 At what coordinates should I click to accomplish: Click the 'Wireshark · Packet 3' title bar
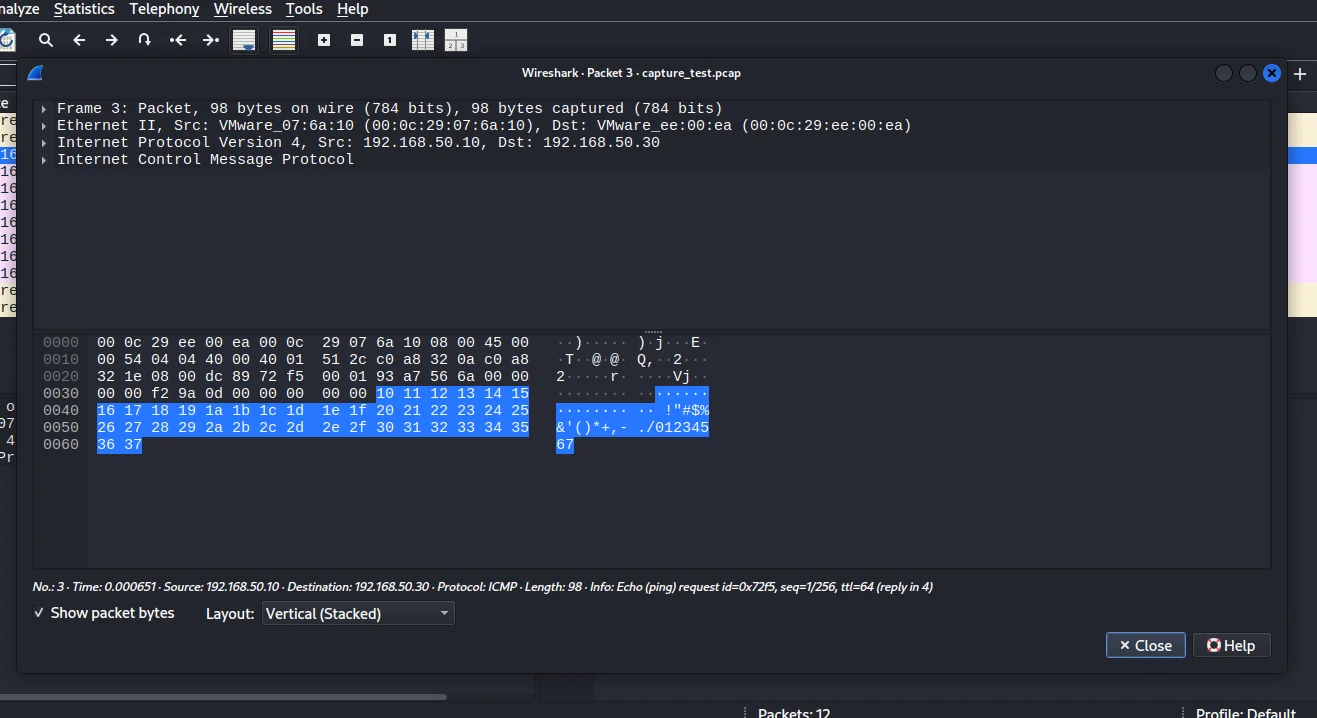pos(631,73)
